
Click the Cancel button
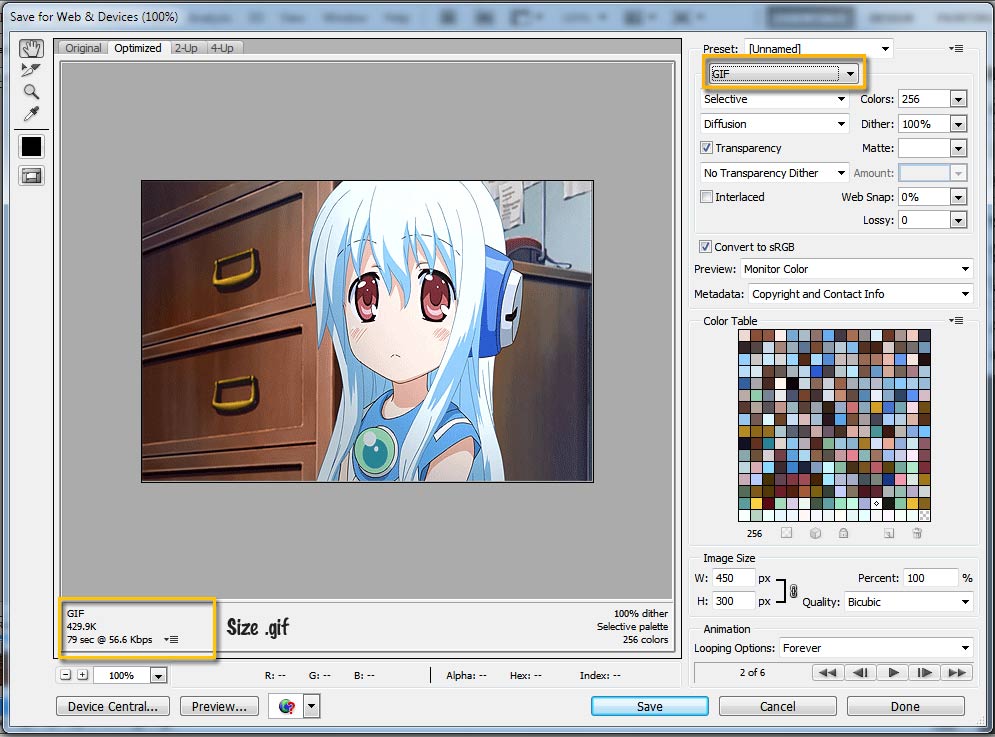(778, 707)
